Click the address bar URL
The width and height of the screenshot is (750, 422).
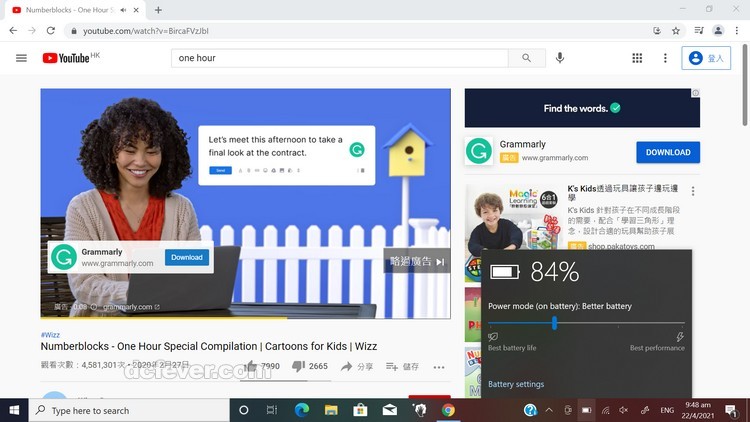tap(146, 31)
